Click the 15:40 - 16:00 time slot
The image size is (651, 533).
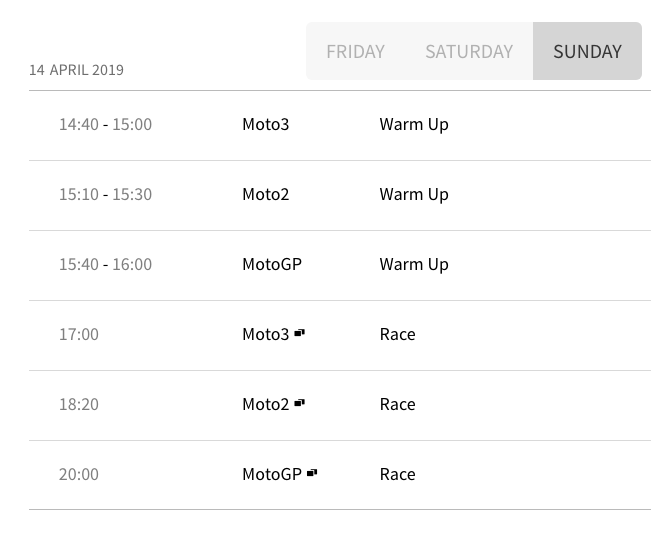105,265
